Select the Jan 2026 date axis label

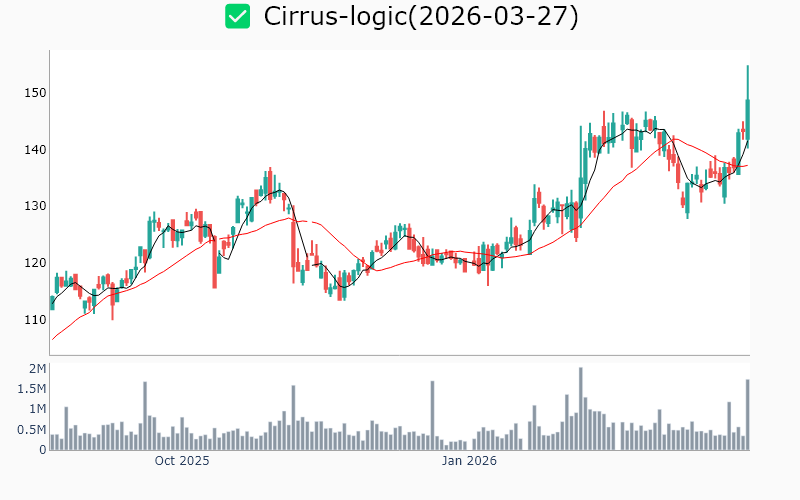click(470, 461)
